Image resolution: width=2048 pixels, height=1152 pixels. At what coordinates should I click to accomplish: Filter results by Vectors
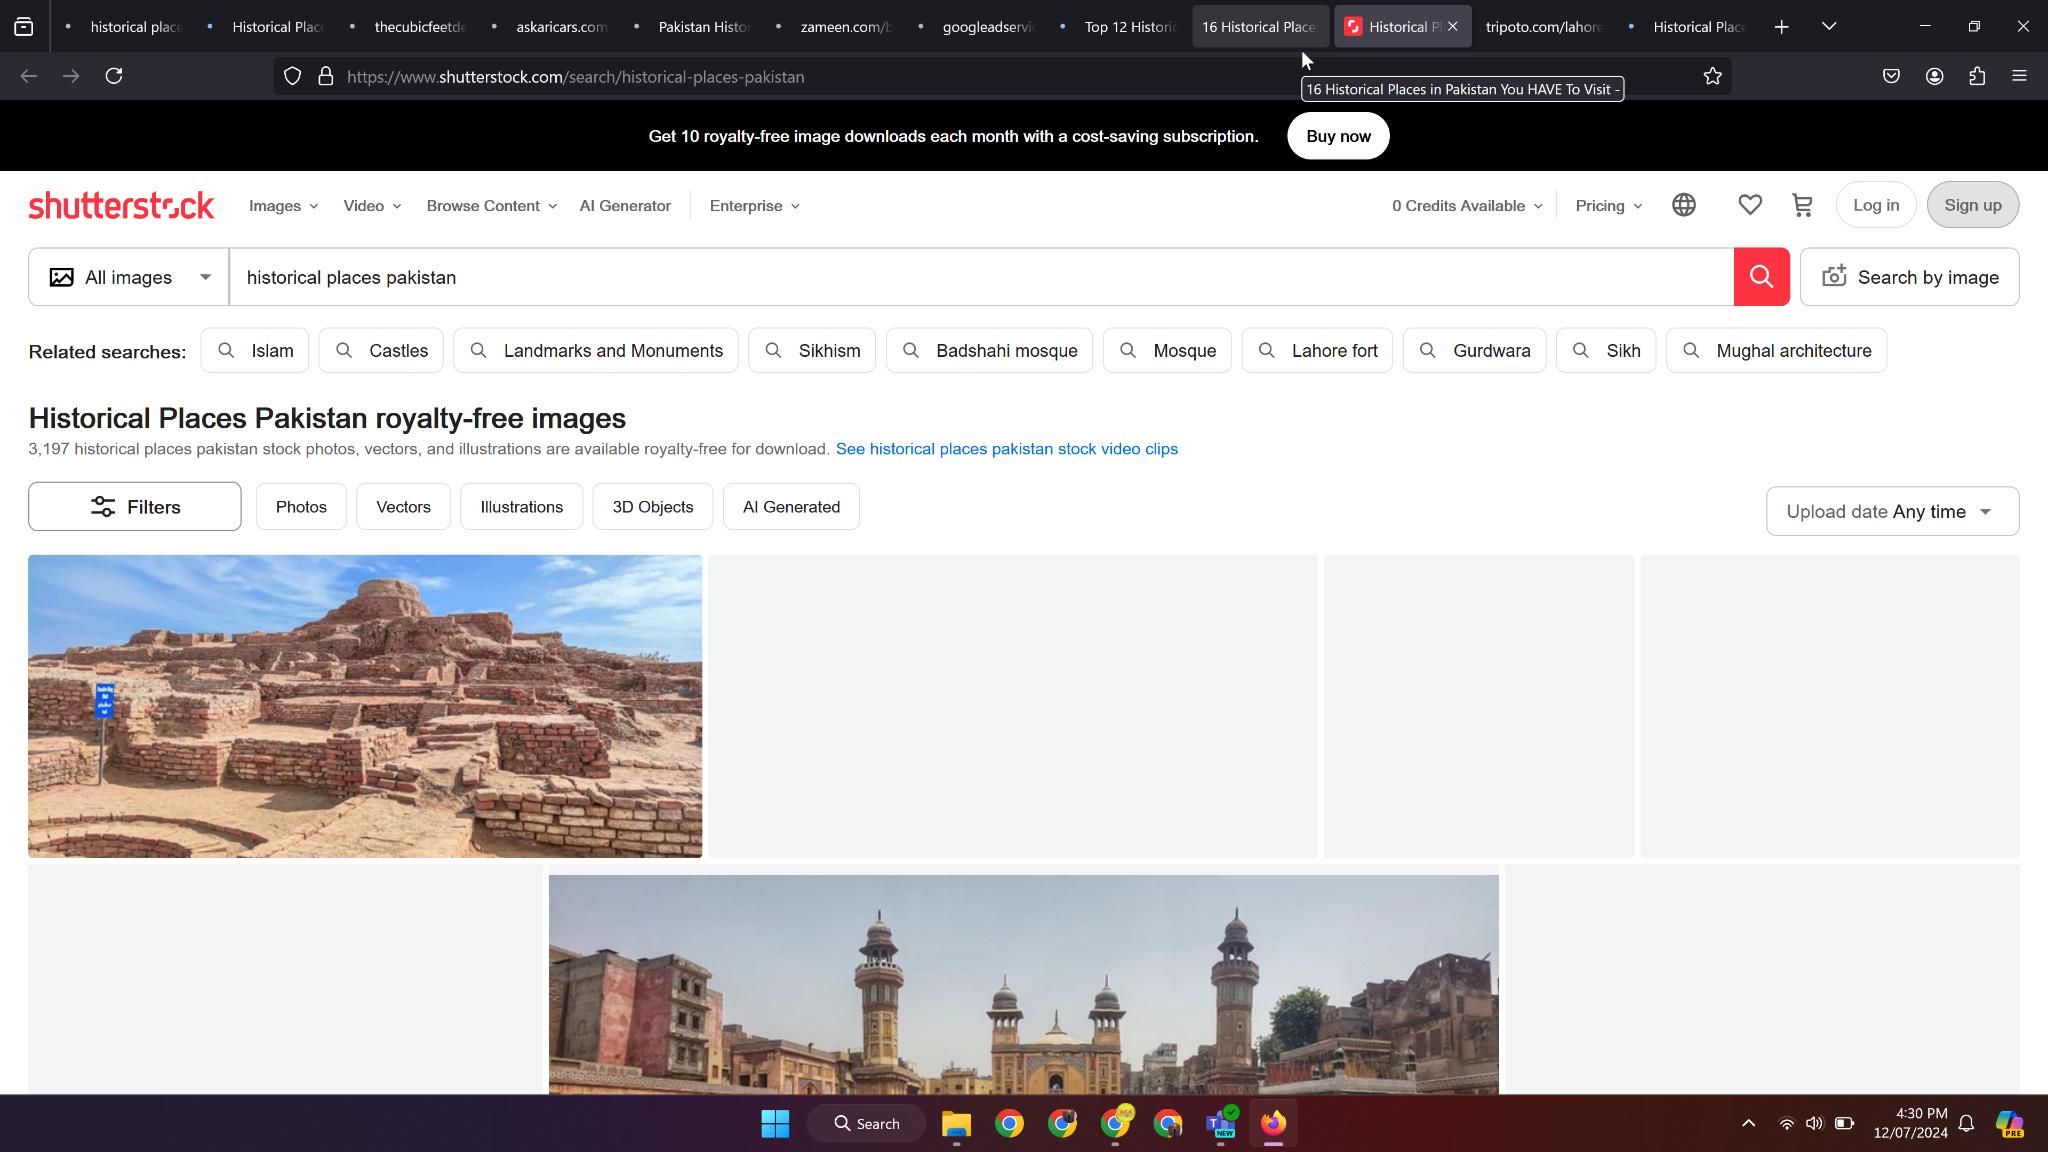[403, 507]
